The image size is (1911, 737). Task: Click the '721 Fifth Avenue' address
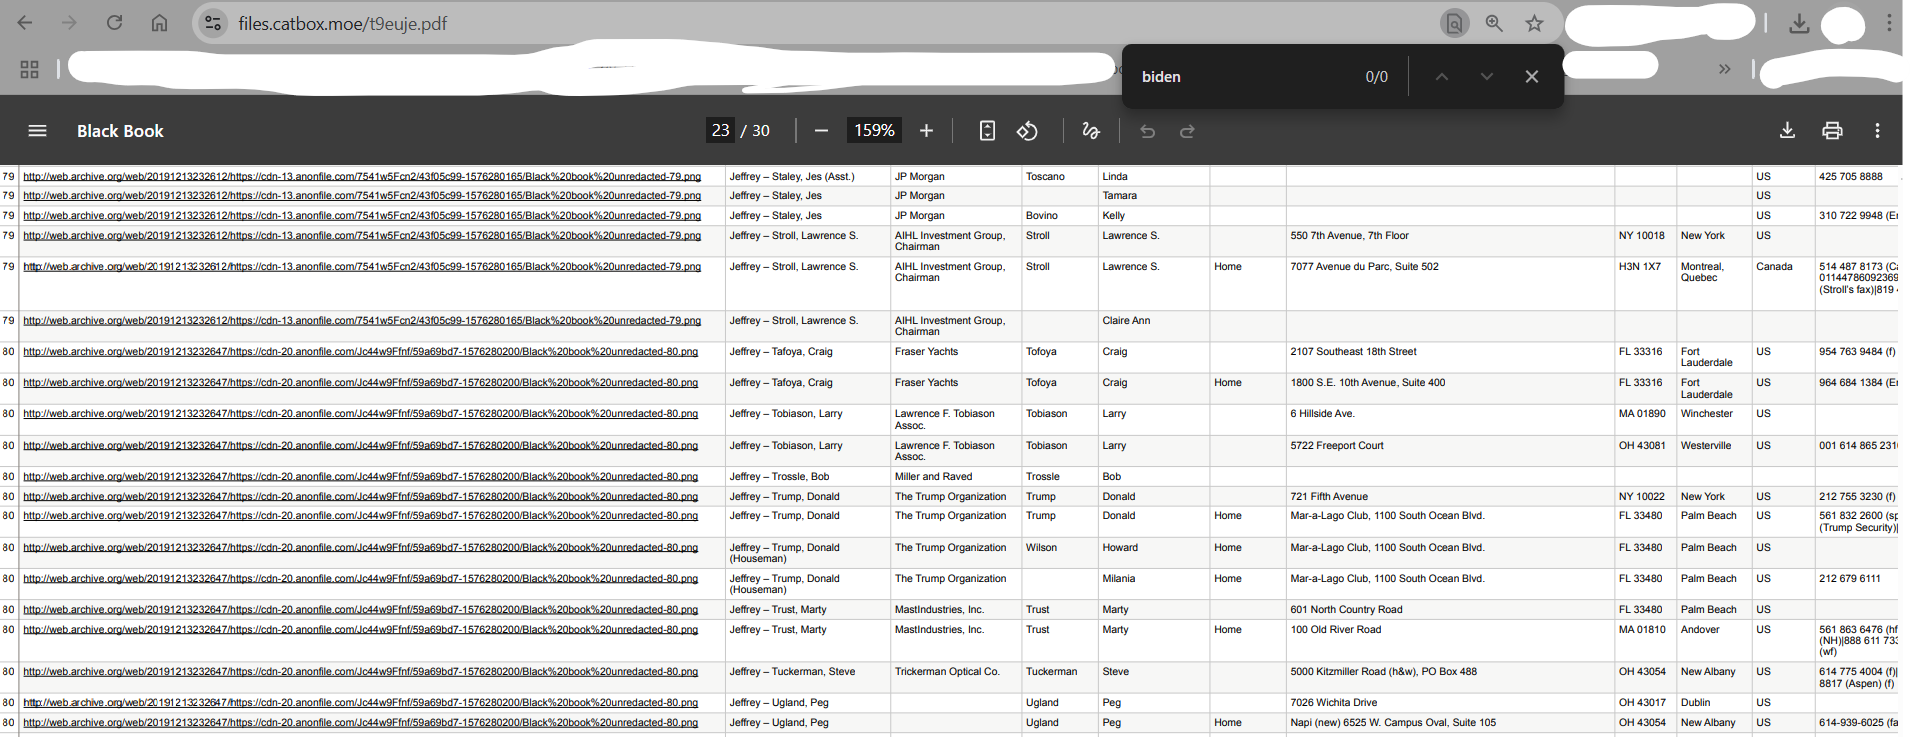point(1329,497)
